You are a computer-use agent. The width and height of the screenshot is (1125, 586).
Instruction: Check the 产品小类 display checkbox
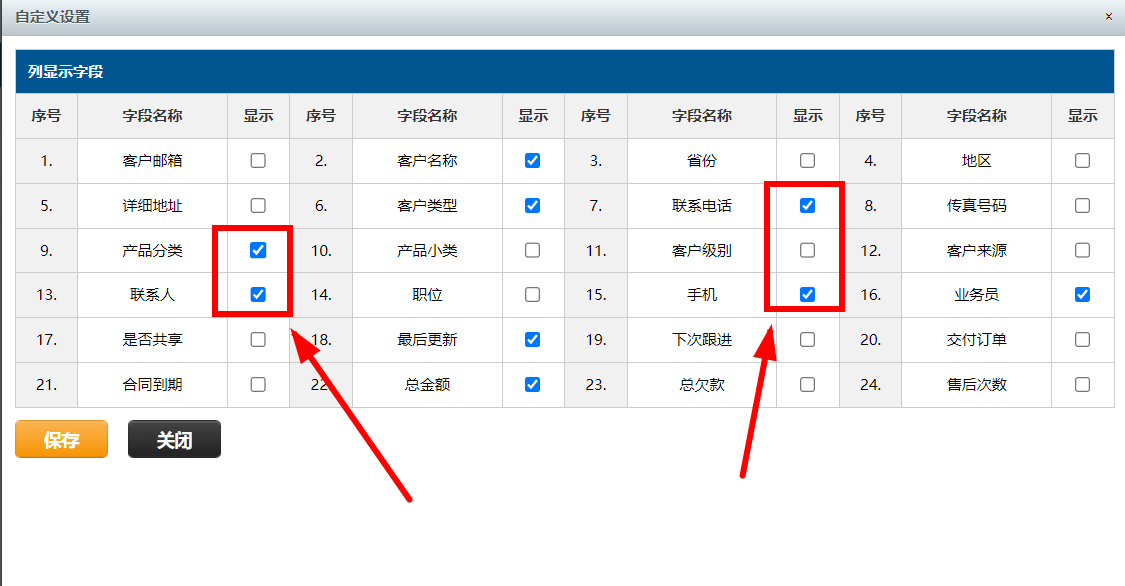[x=532, y=250]
